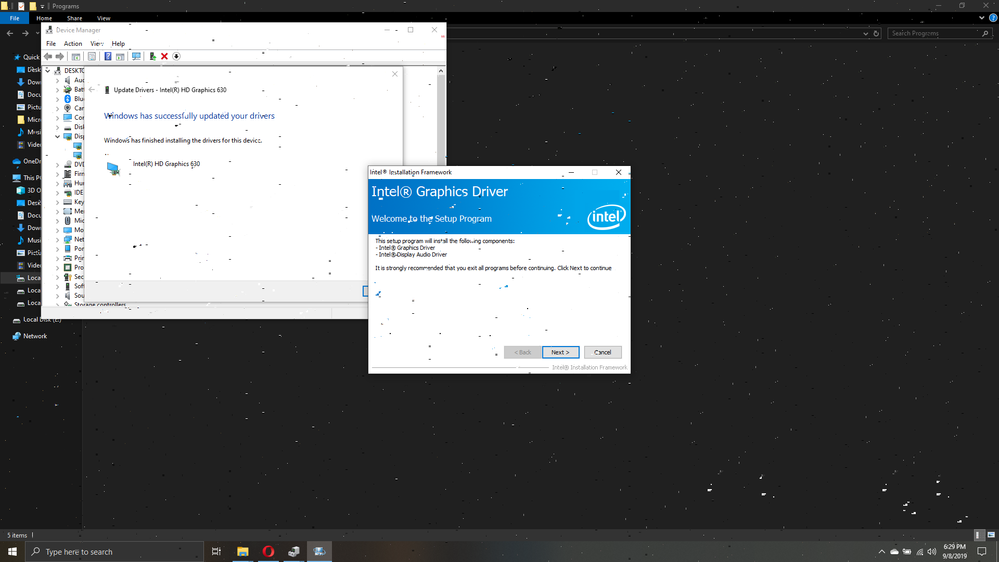Click Explorer forward navigation arrow
This screenshot has height=562, width=999.
click(x=25, y=33)
